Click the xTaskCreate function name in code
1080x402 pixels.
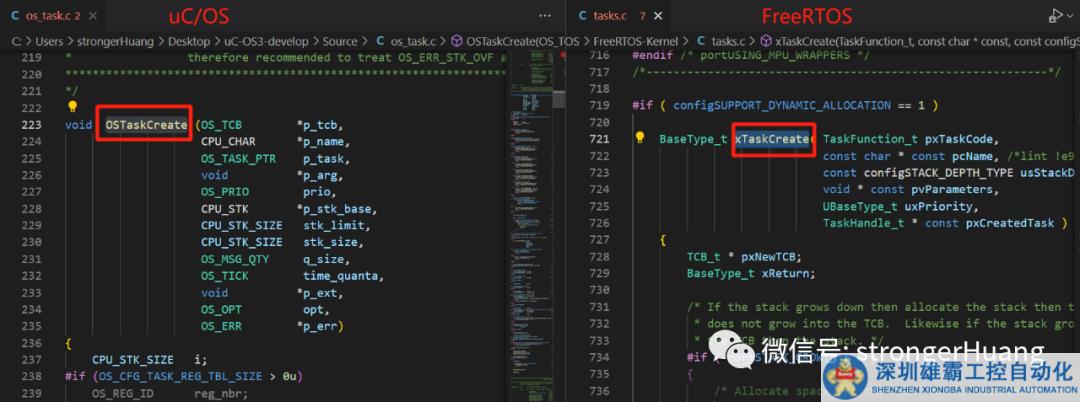pos(774,139)
